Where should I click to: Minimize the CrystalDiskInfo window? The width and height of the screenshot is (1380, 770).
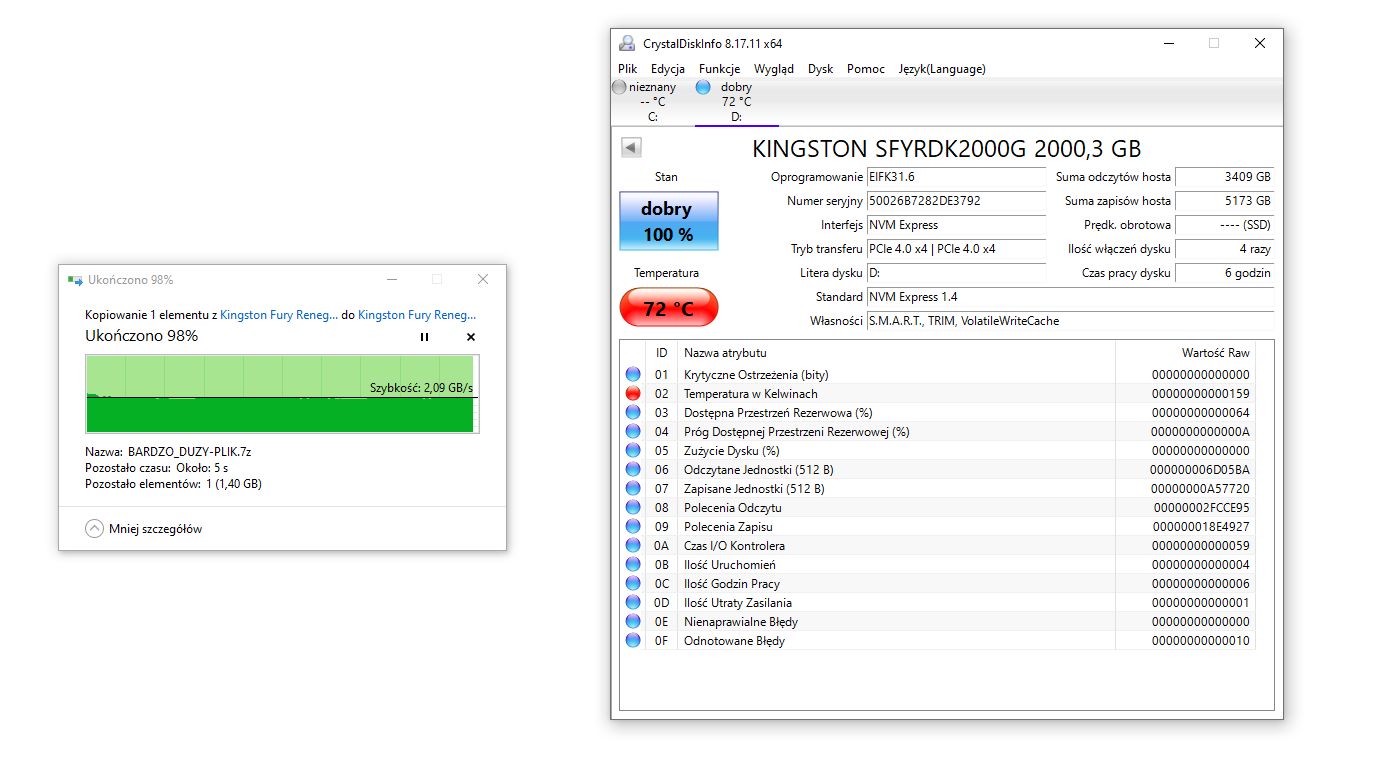pyautogui.click(x=1168, y=44)
